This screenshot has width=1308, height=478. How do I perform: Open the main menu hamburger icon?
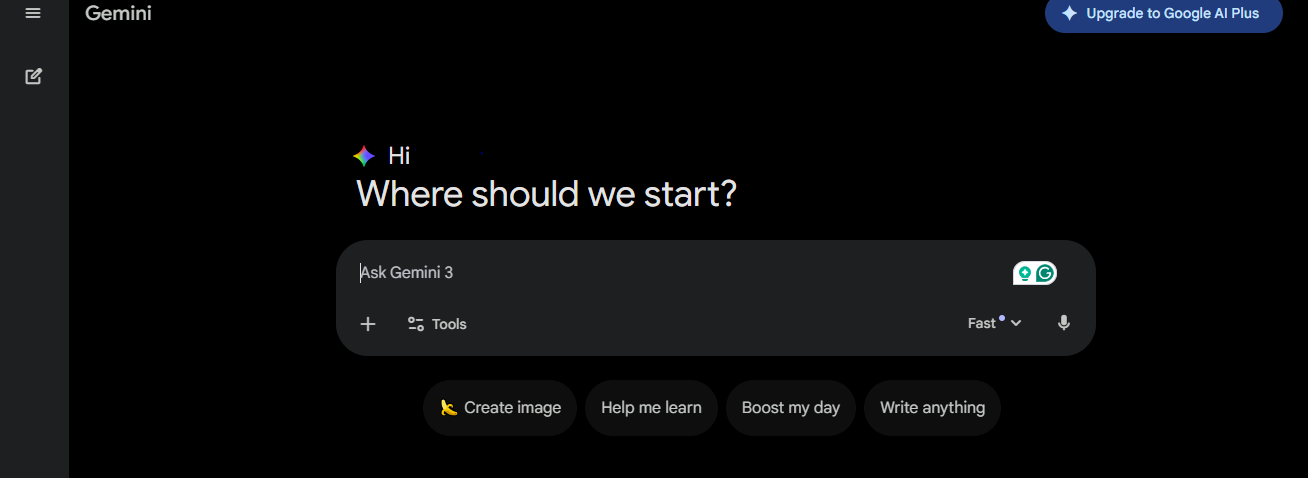pyautogui.click(x=33, y=13)
